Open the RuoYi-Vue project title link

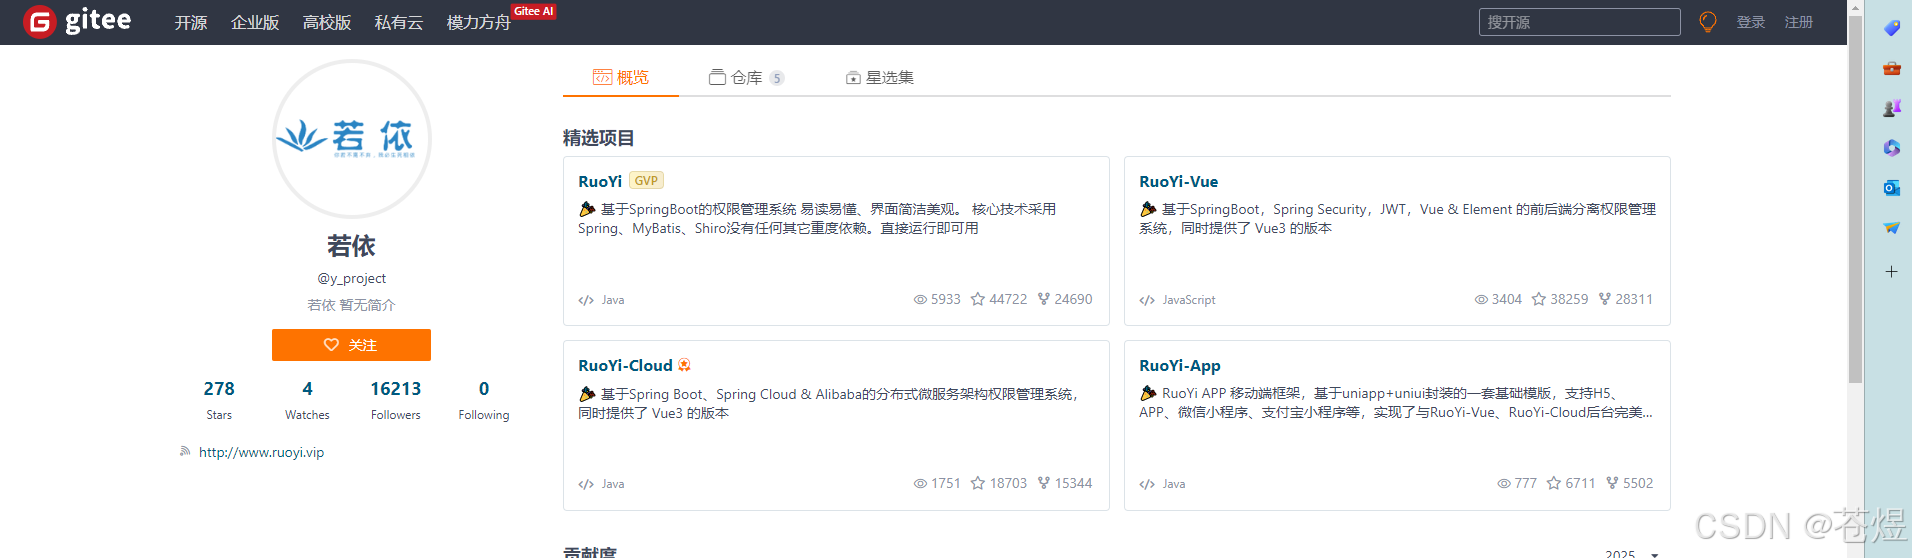point(1179,181)
